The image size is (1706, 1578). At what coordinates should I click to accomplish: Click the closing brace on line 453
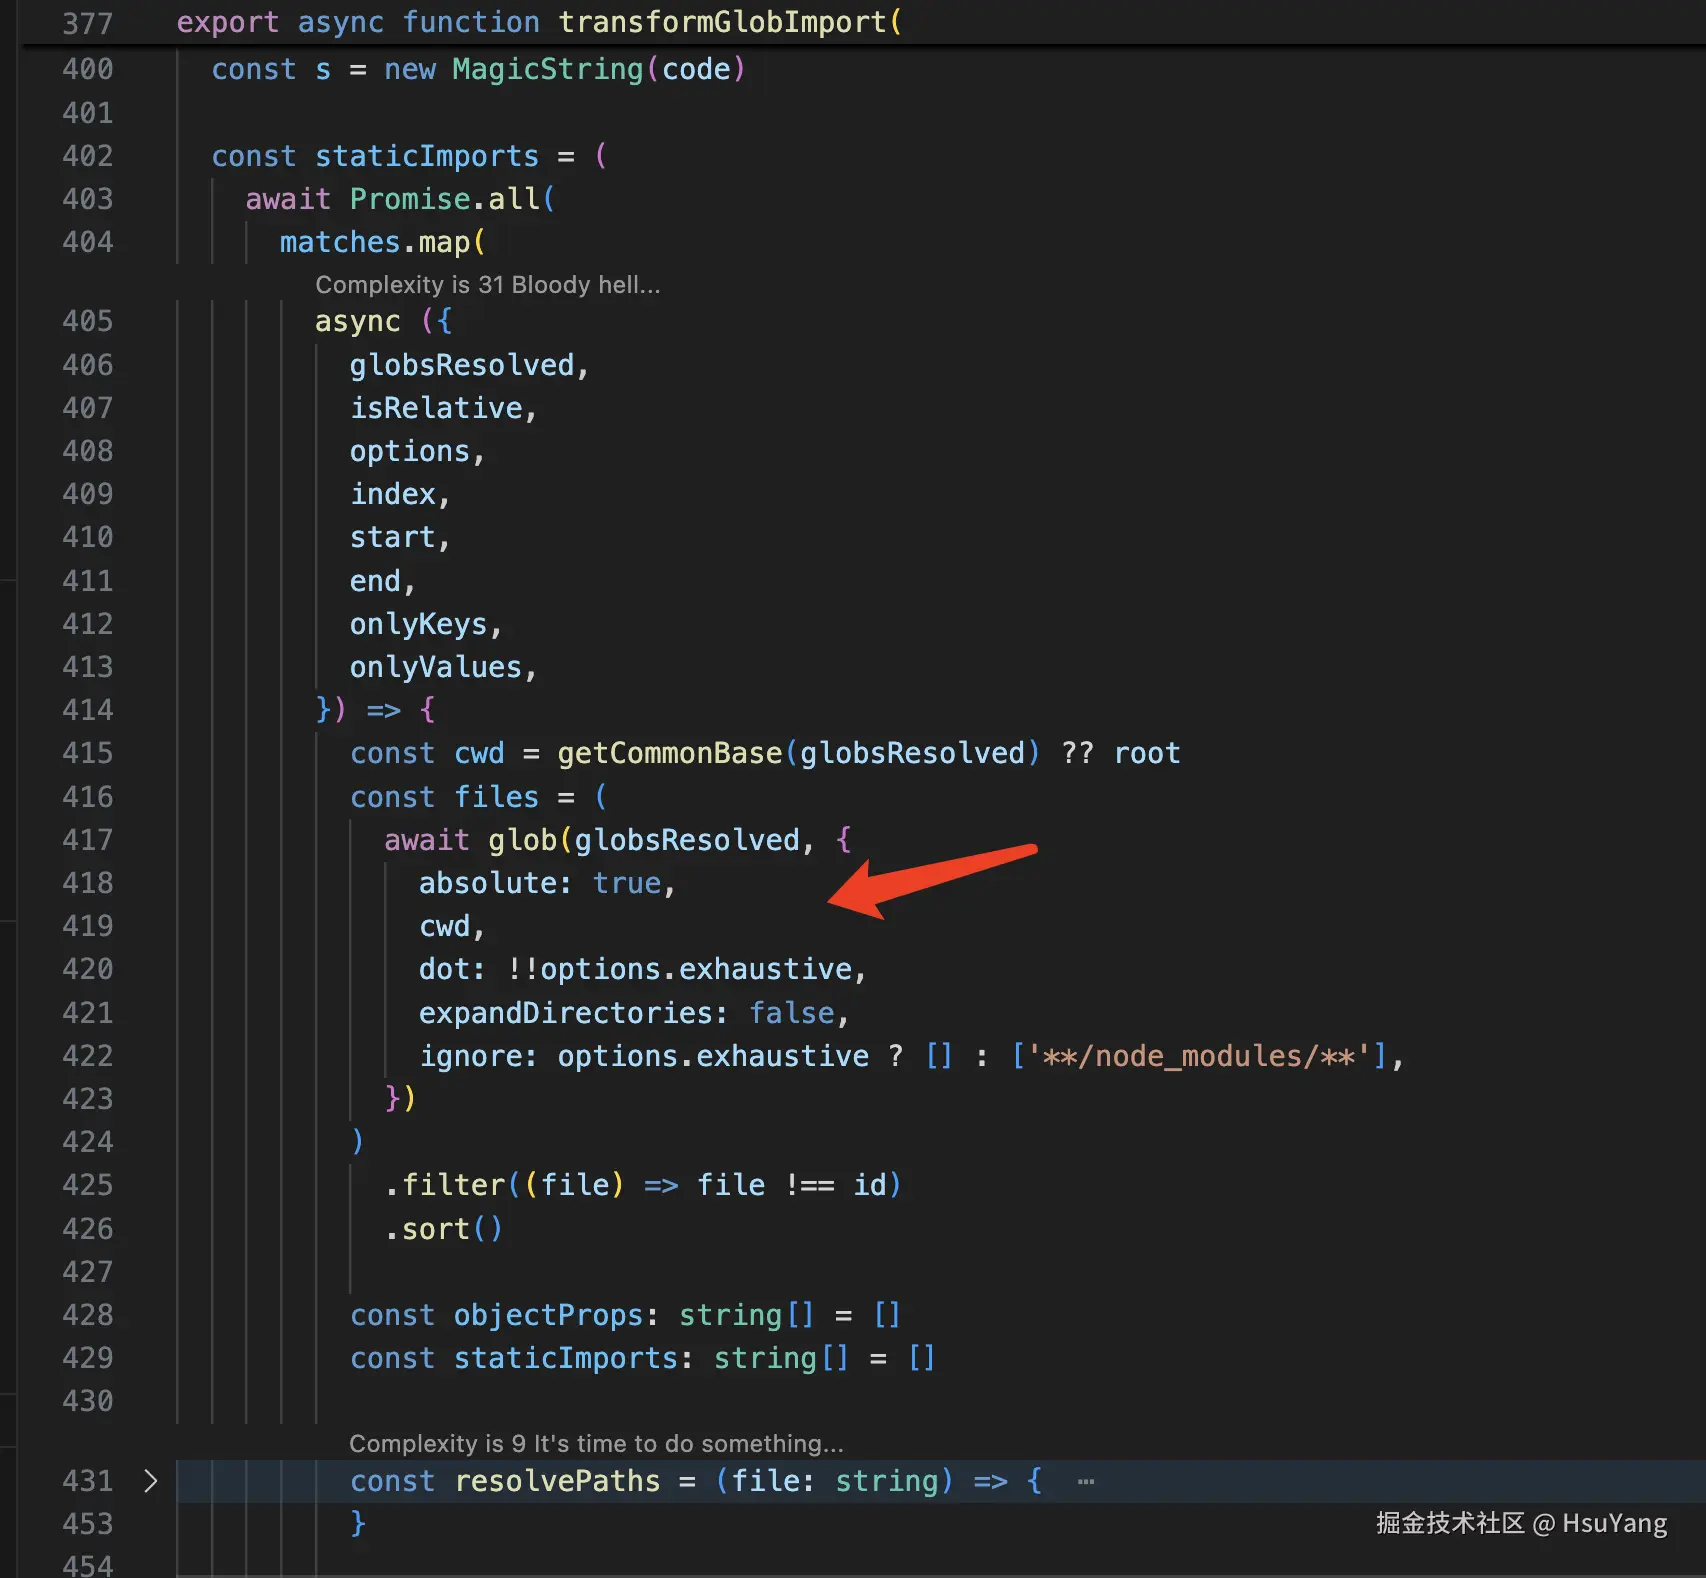pos(358,1524)
